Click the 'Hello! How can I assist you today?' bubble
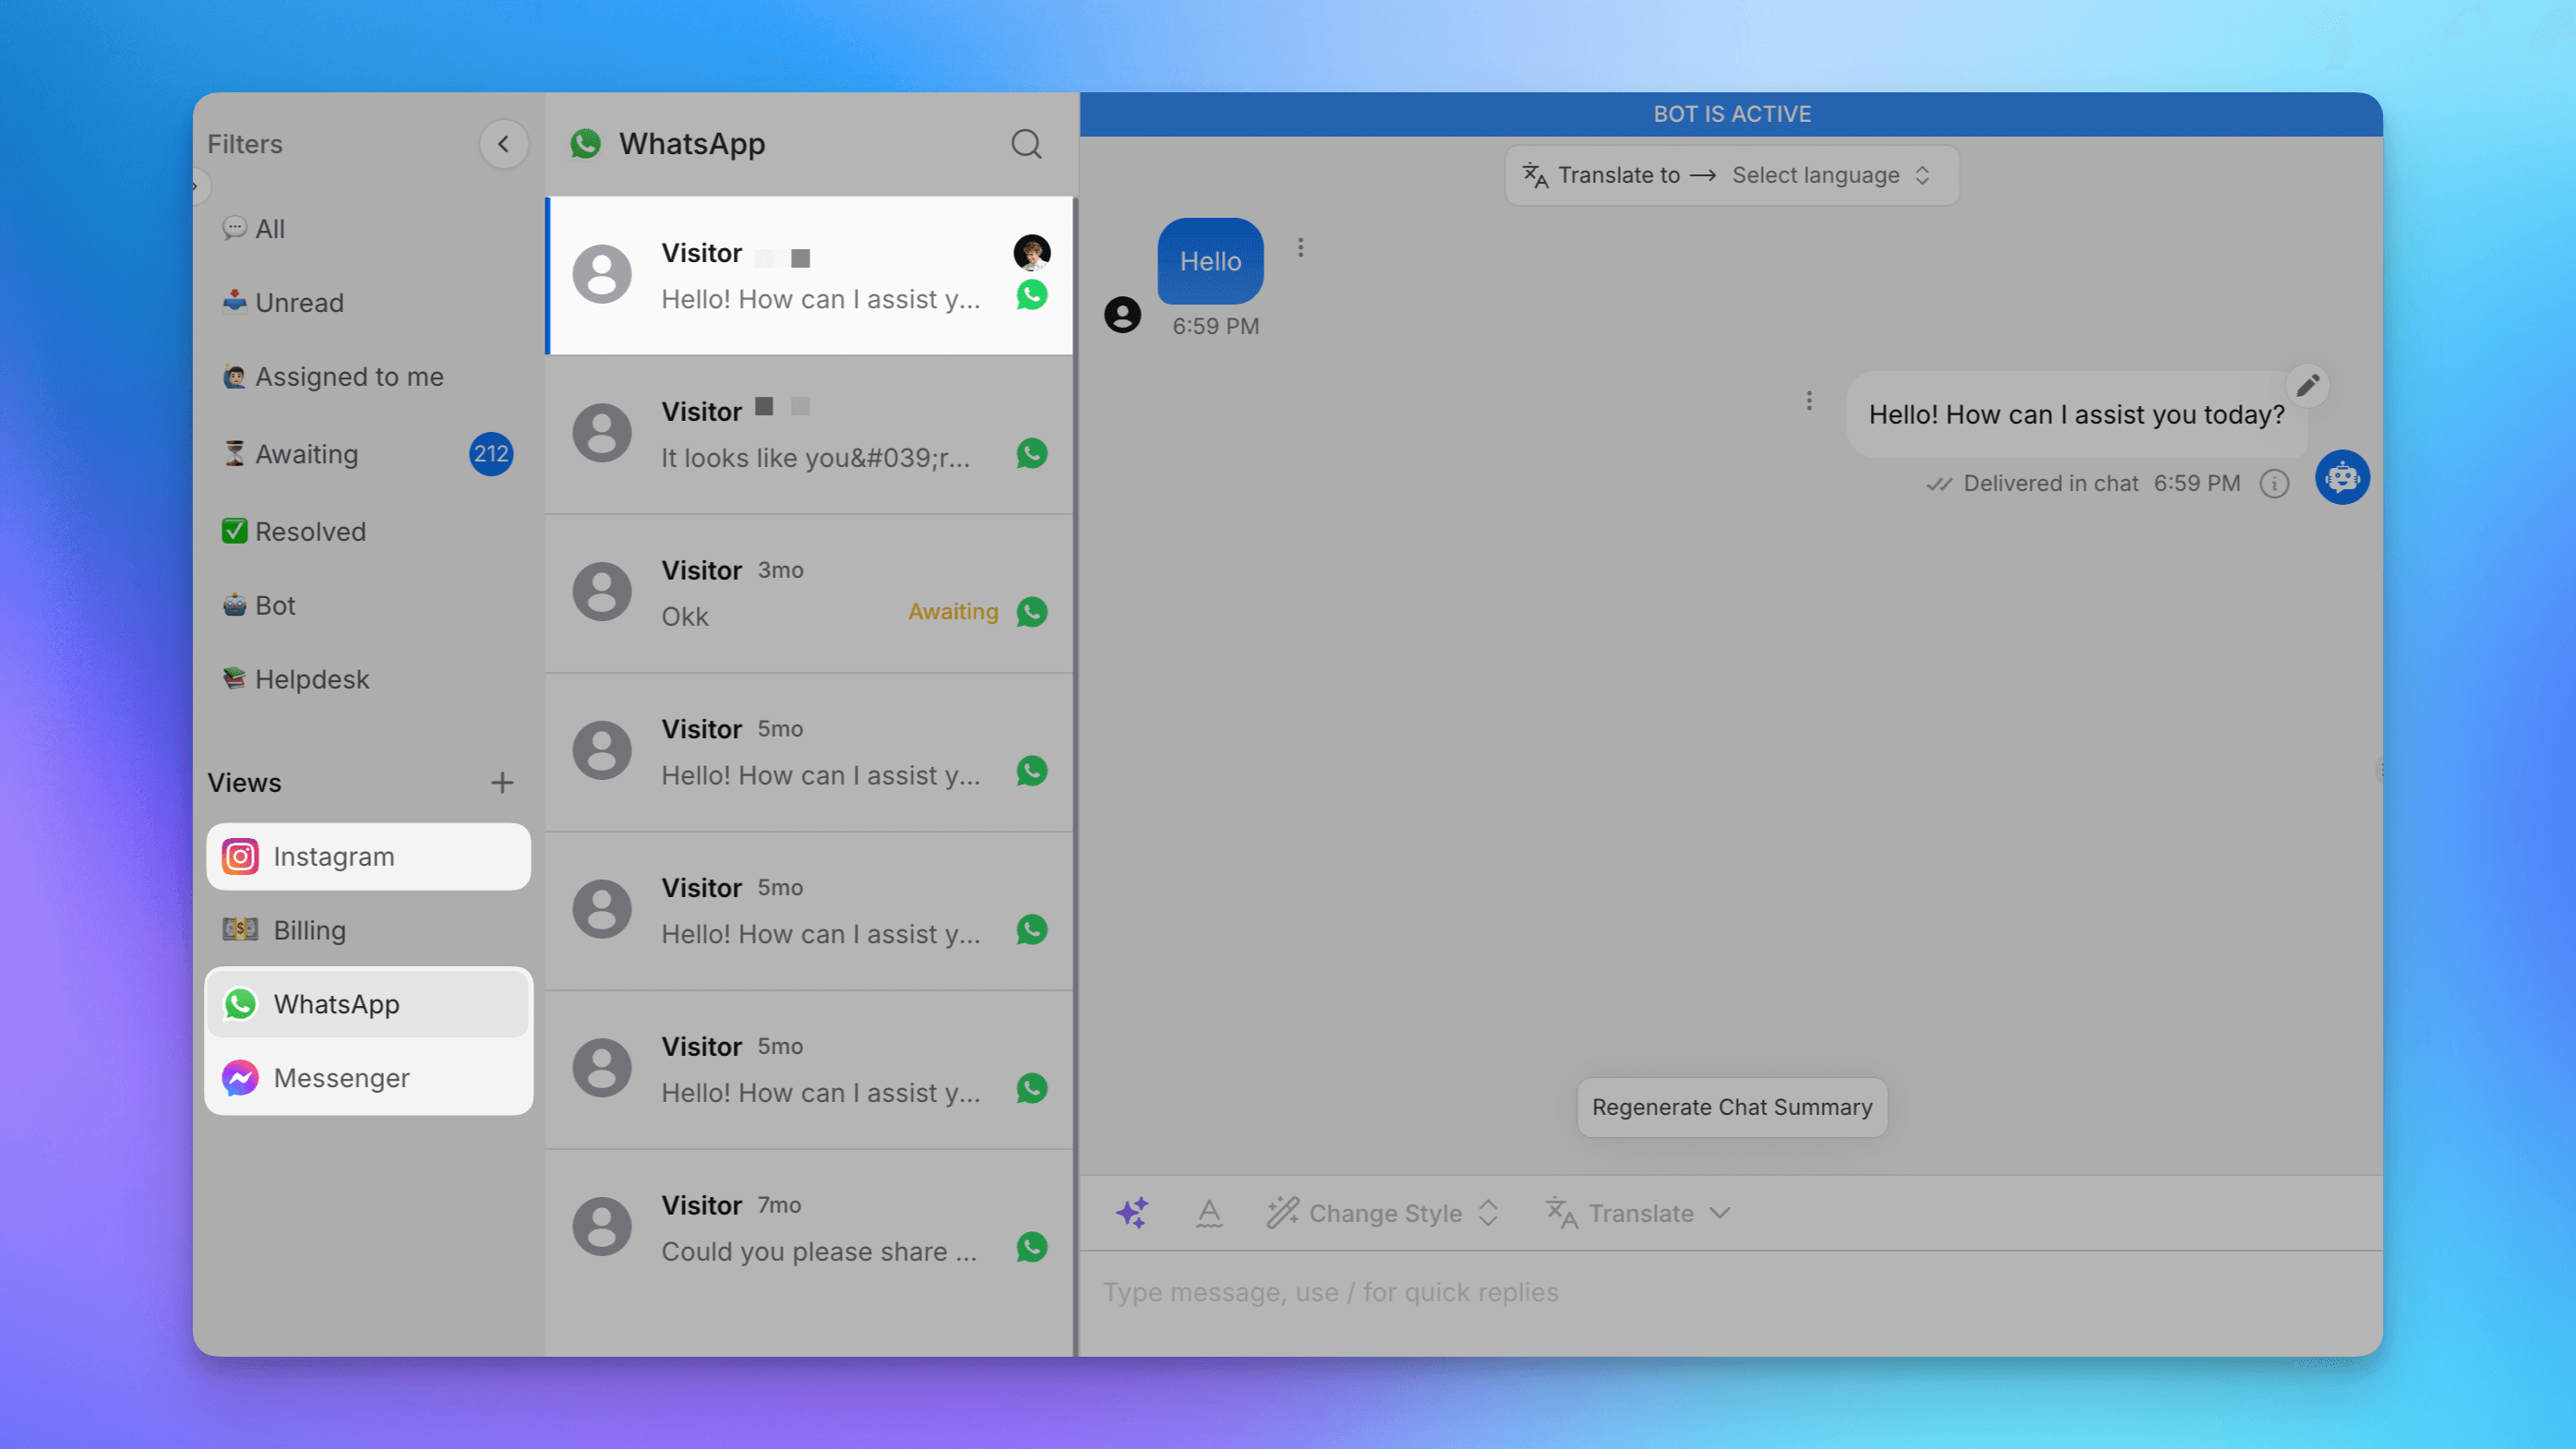The width and height of the screenshot is (2576, 1449). [x=2076, y=415]
